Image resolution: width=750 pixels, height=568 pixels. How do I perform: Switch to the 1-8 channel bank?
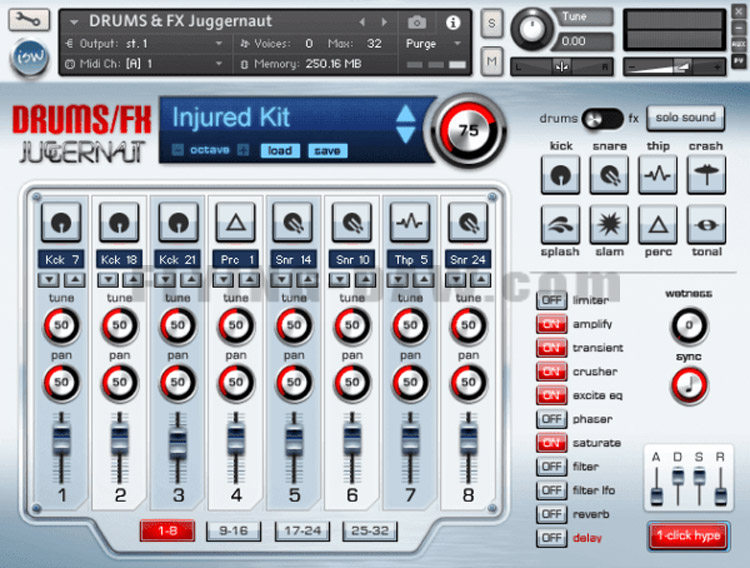pyautogui.click(x=167, y=531)
